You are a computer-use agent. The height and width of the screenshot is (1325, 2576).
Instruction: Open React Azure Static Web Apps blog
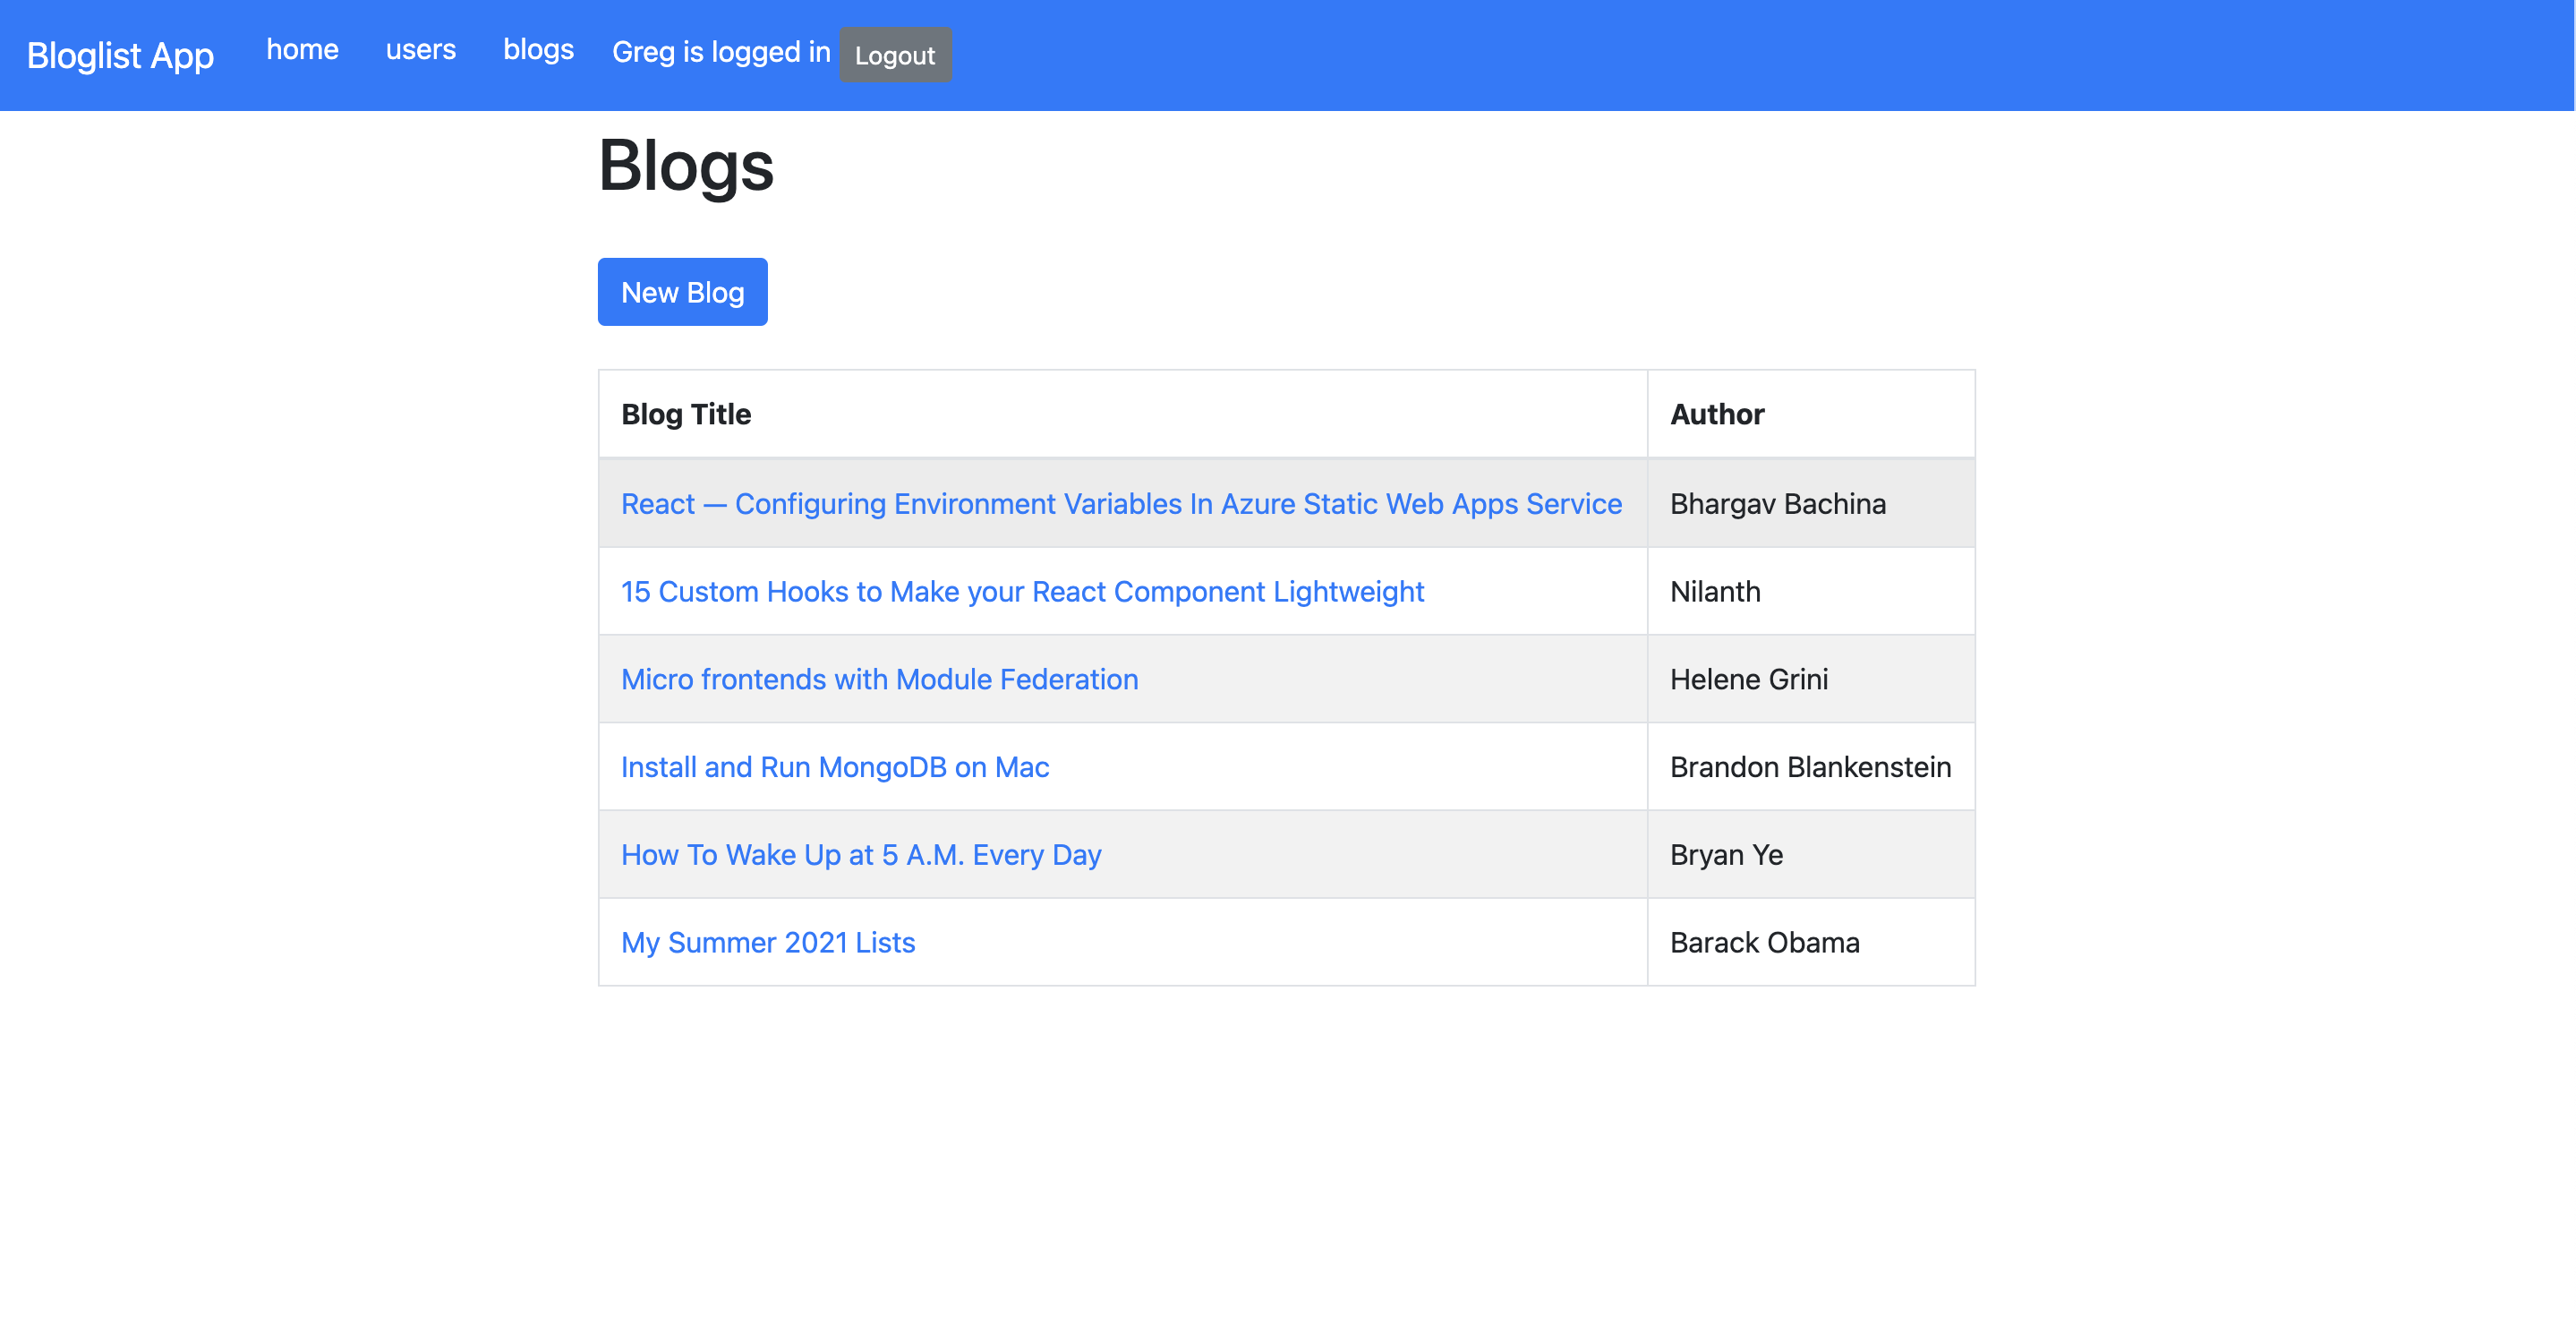tap(1122, 502)
